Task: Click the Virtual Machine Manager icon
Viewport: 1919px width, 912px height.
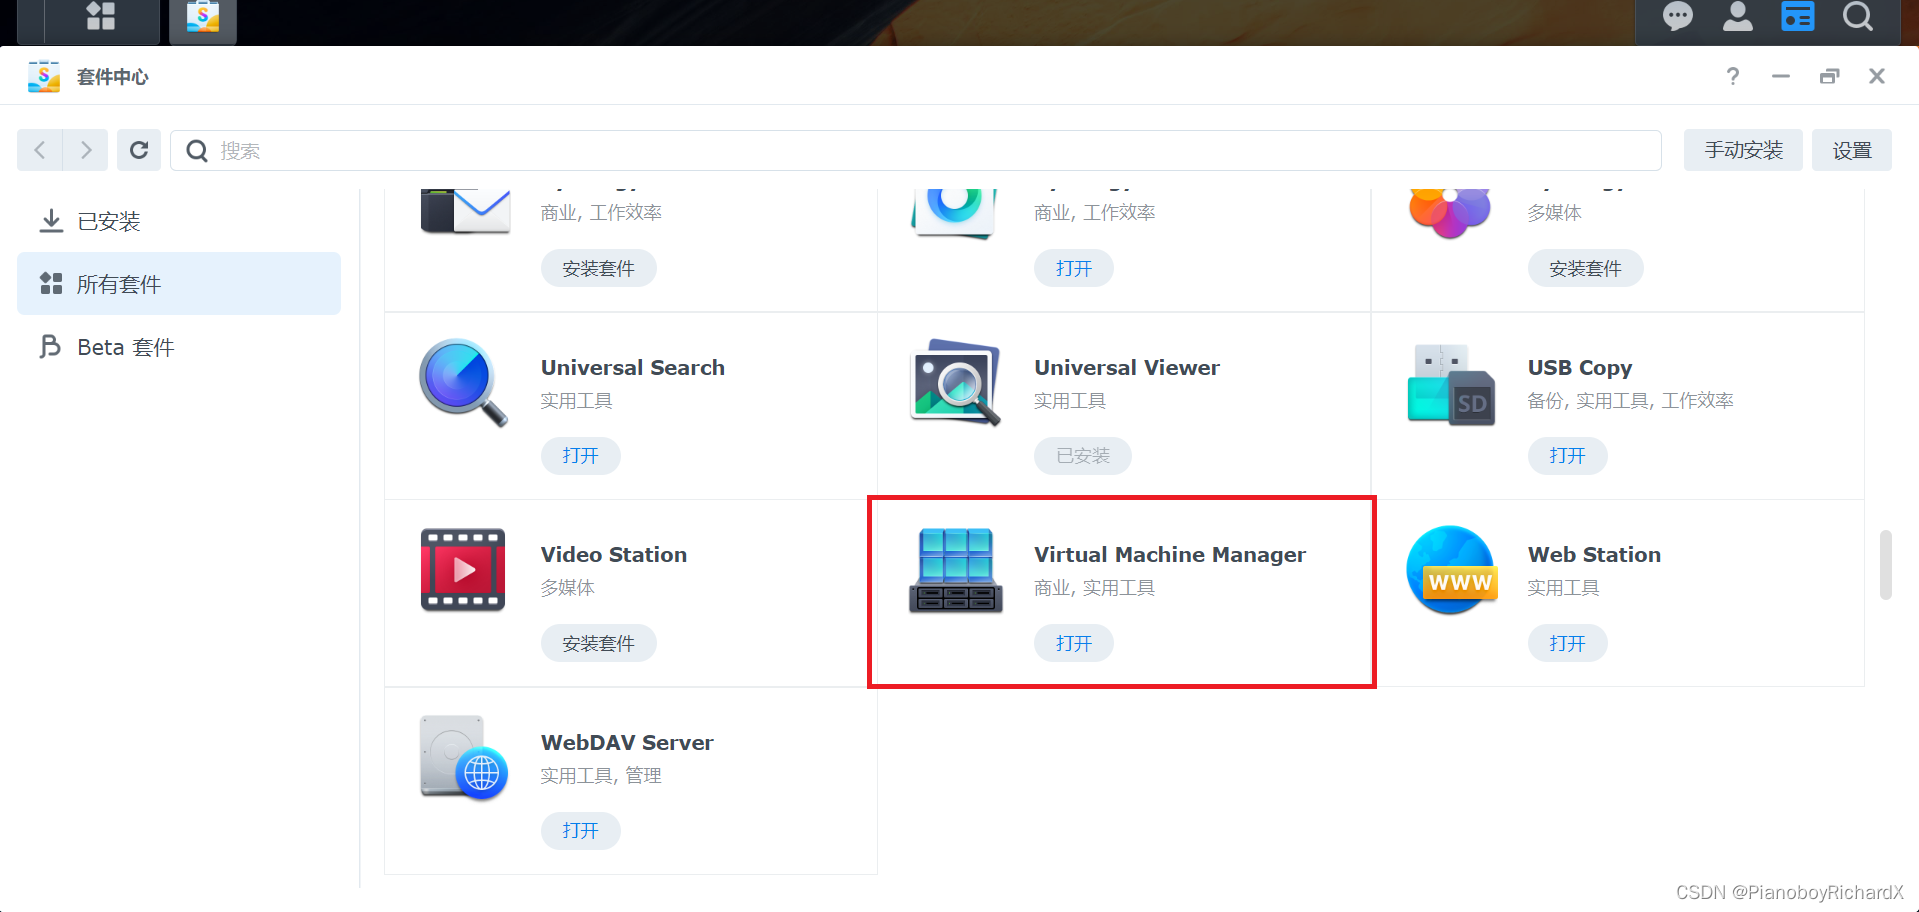Action: coord(956,570)
